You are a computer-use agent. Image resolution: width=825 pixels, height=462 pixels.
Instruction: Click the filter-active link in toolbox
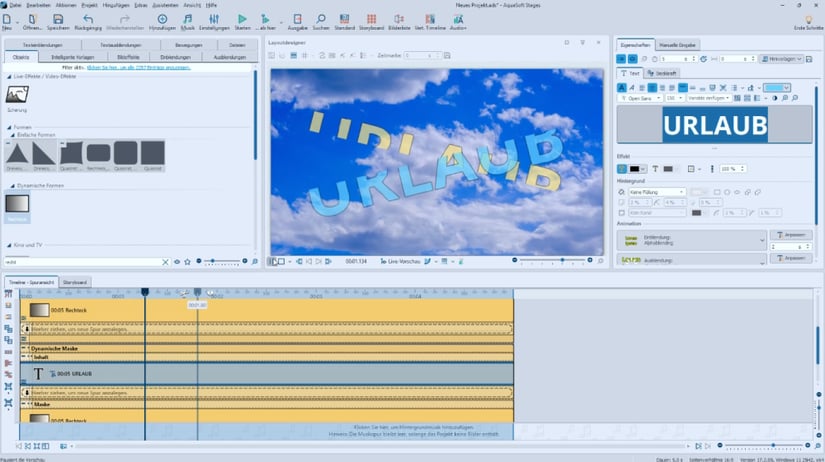138,68
